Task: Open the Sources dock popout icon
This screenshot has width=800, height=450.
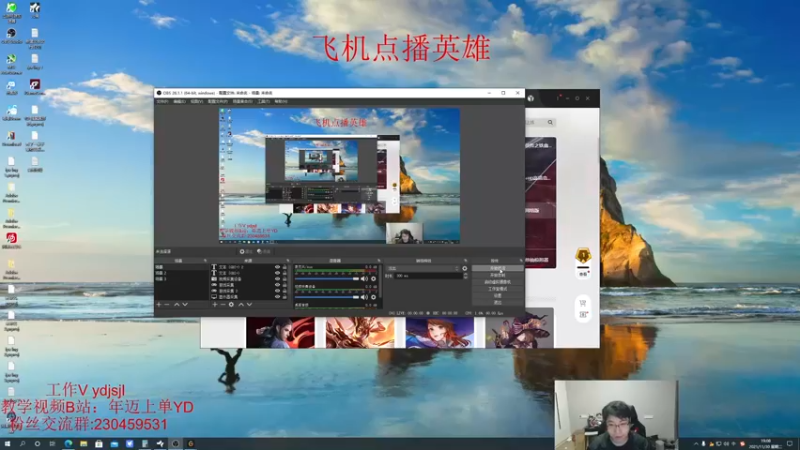Action: pyautogui.click(x=288, y=261)
